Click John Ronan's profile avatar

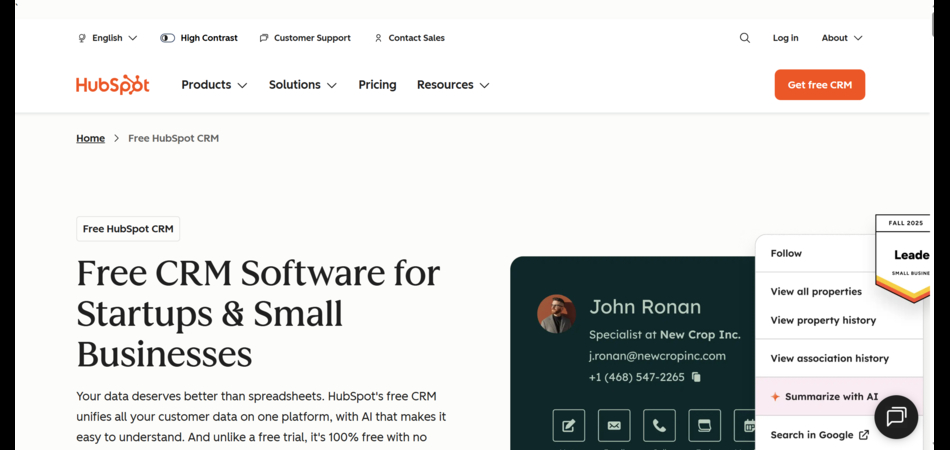[556, 314]
